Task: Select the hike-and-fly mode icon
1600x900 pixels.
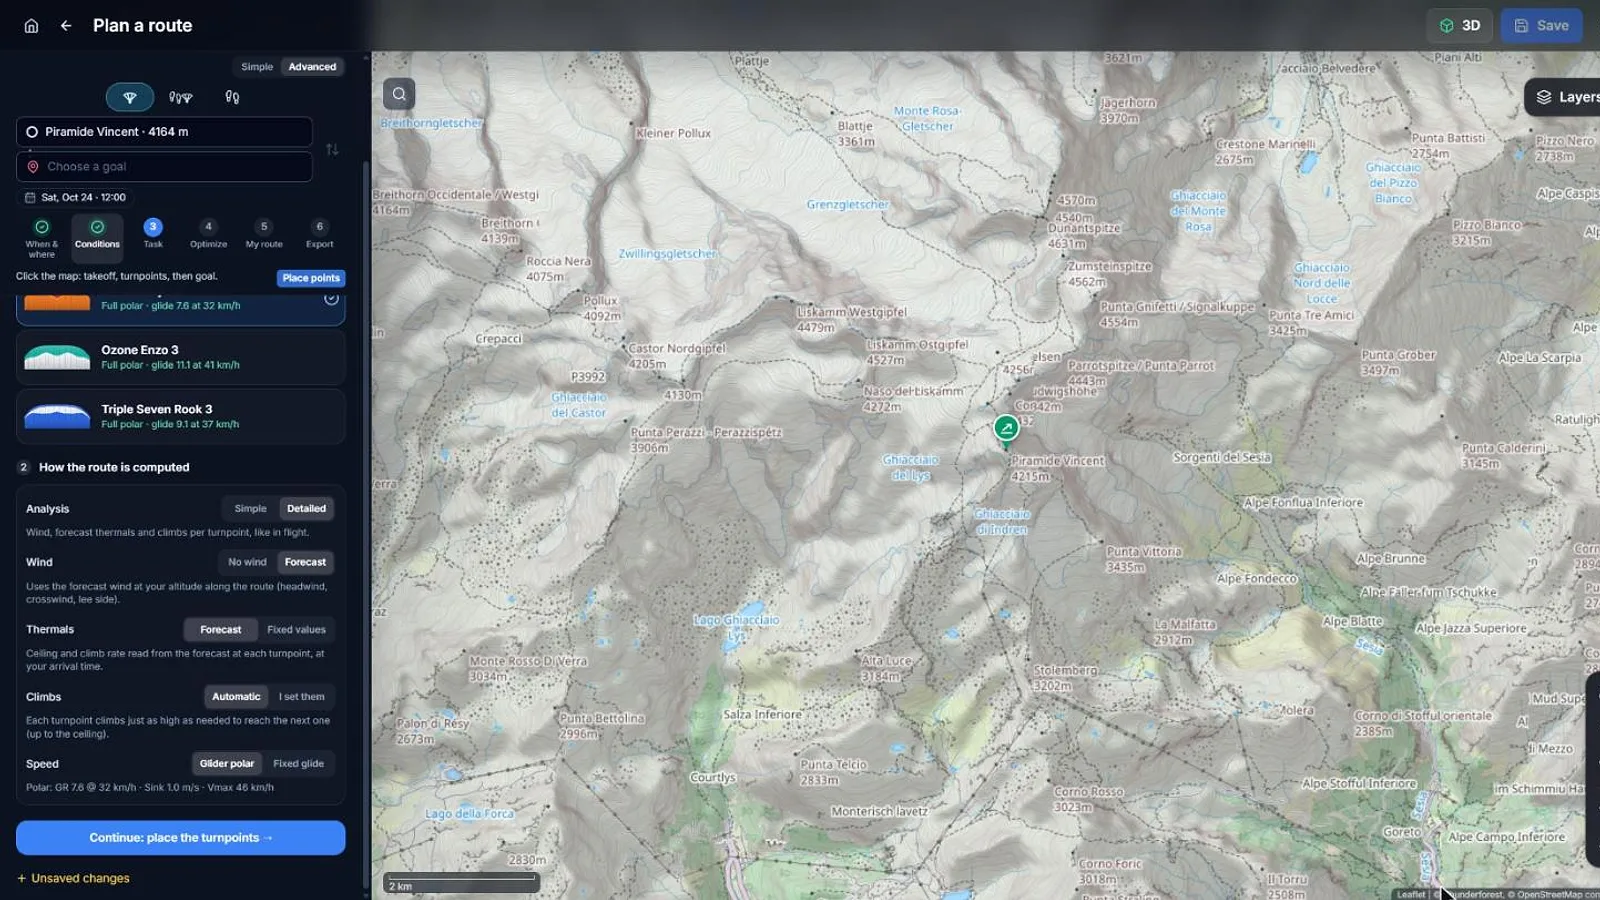Action: click(180, 97)
